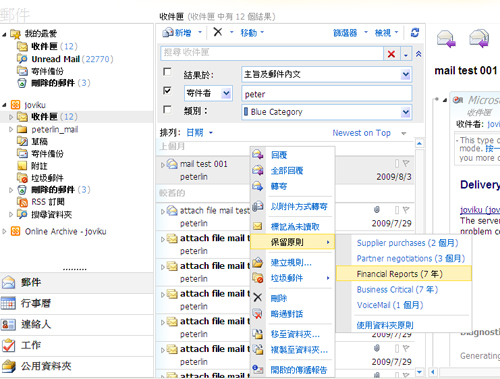Click the reply icon in reading pane

(446, 39)
